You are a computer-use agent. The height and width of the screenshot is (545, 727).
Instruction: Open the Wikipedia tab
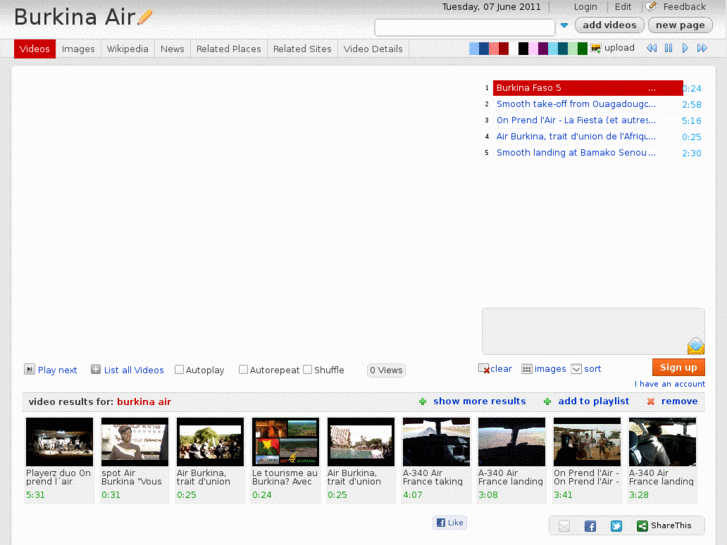[128, 49]
